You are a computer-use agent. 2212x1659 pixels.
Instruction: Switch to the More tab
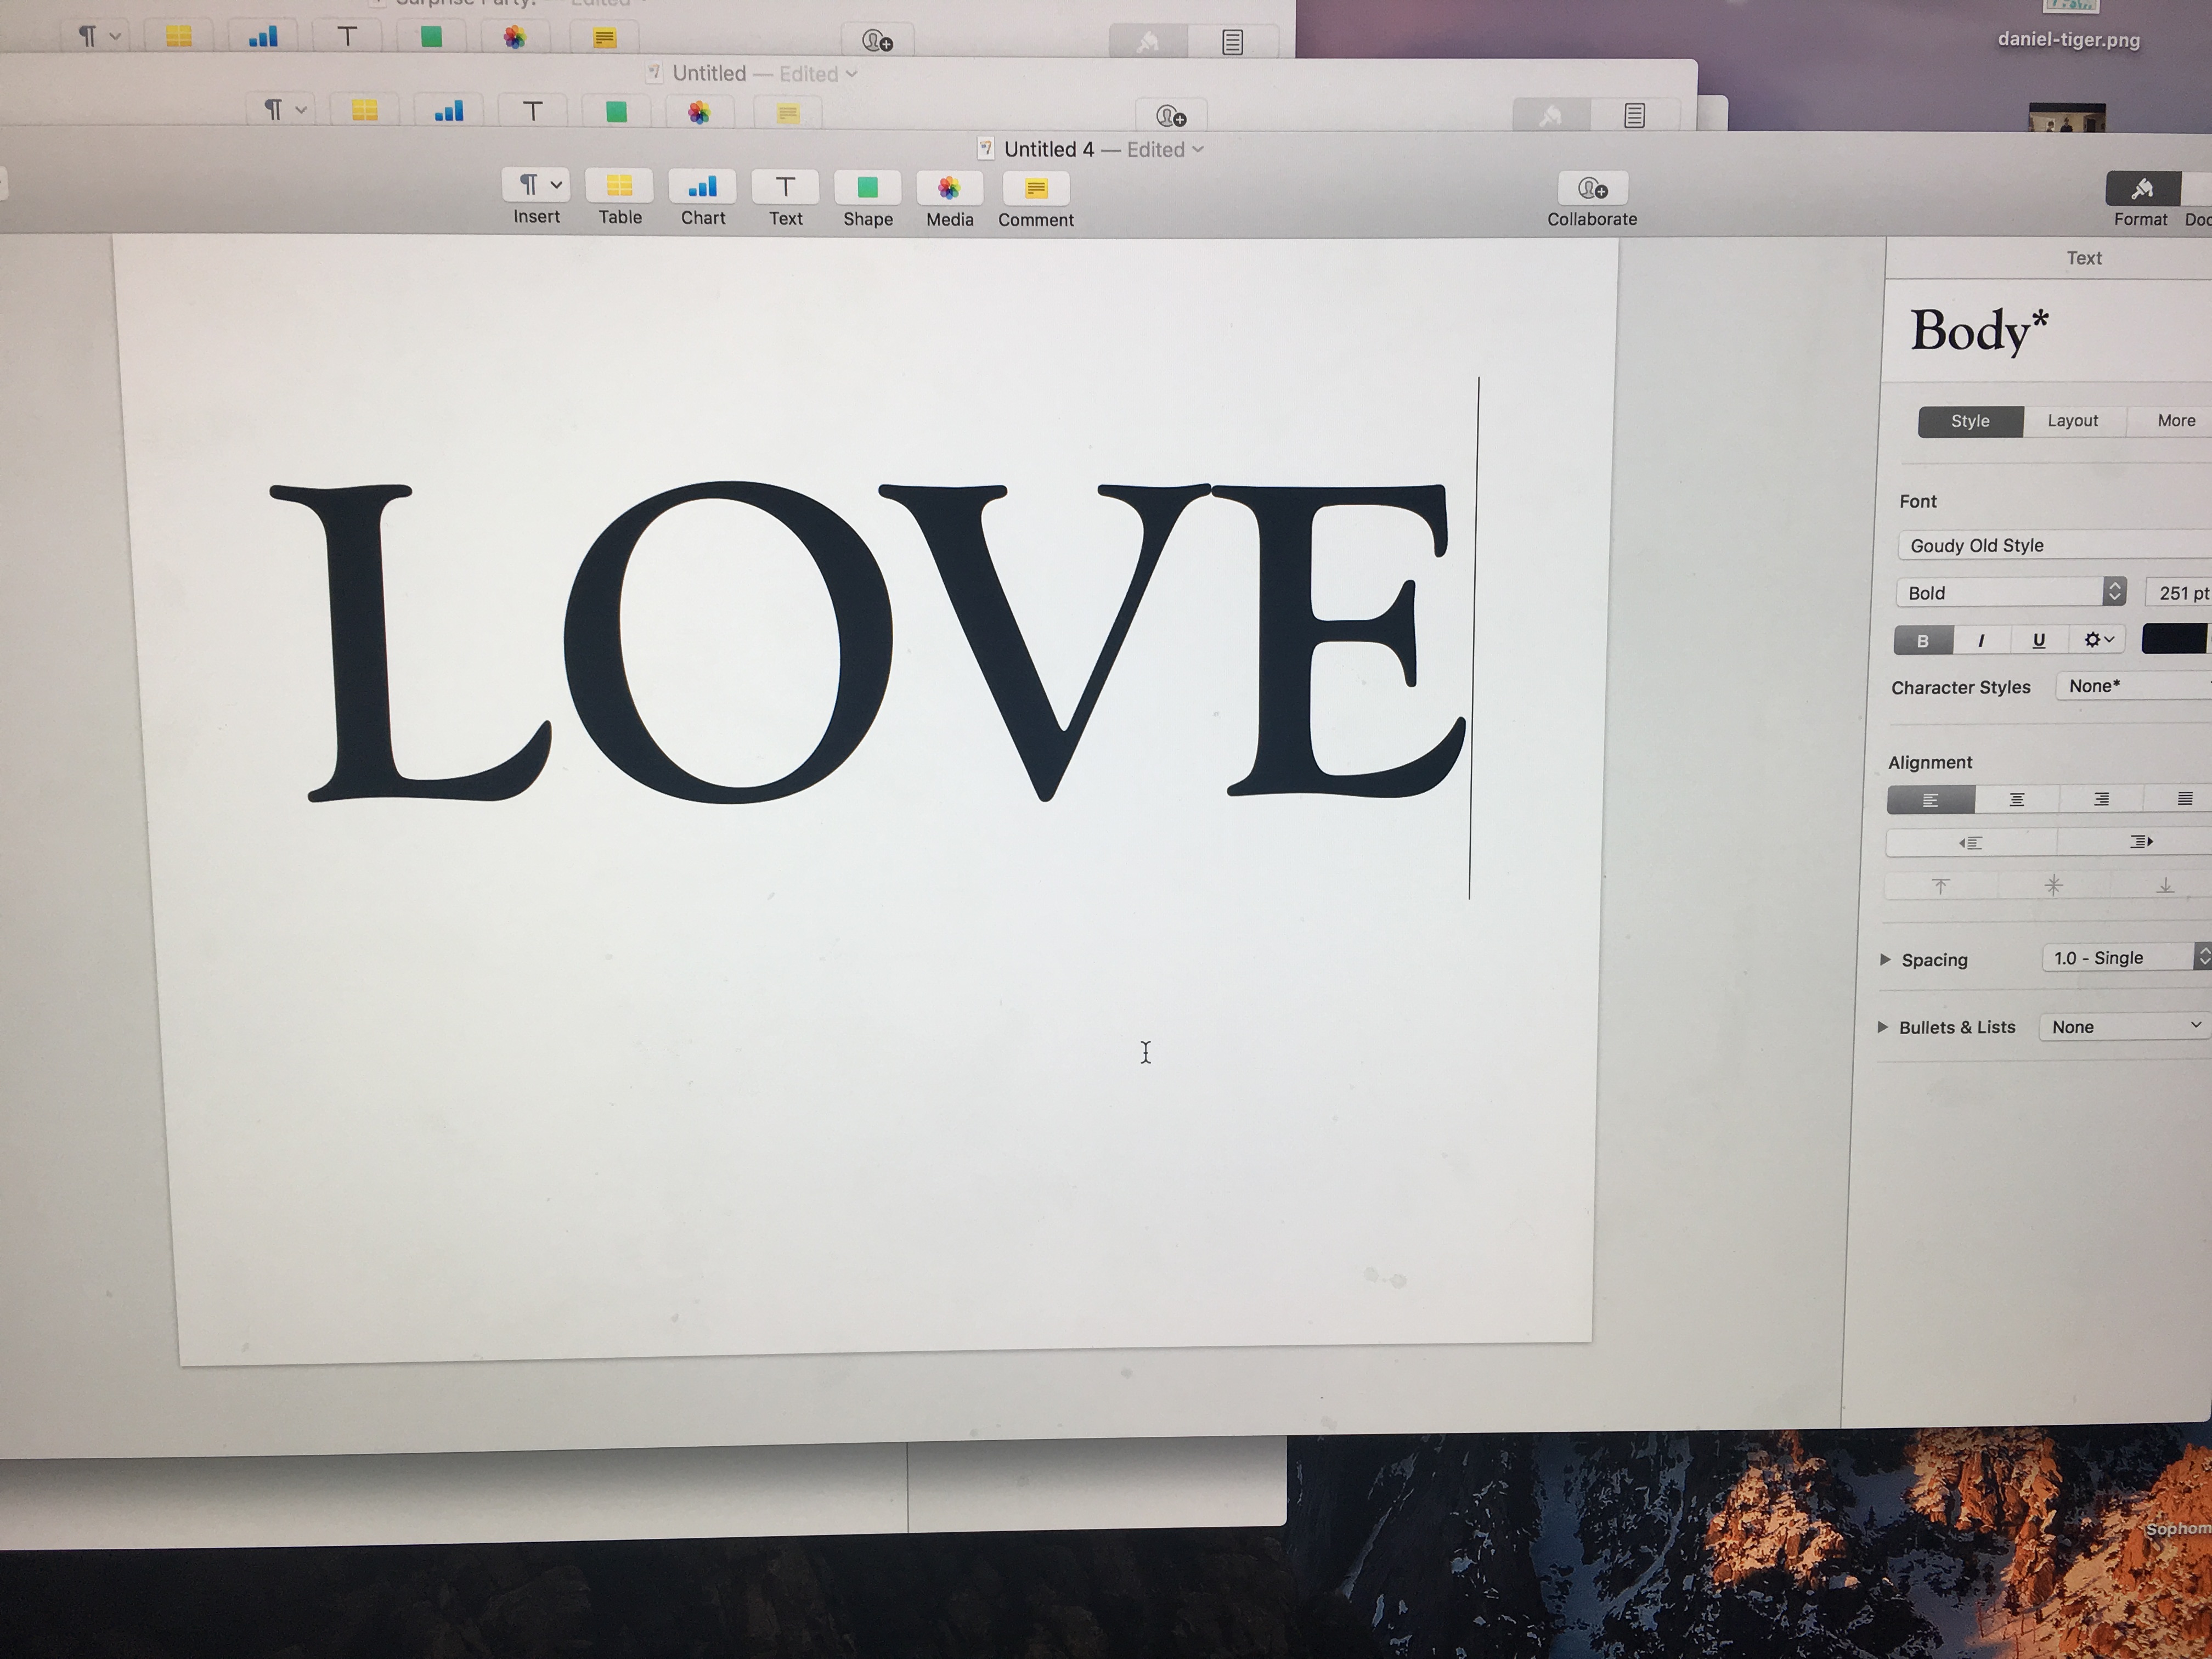2175,421
